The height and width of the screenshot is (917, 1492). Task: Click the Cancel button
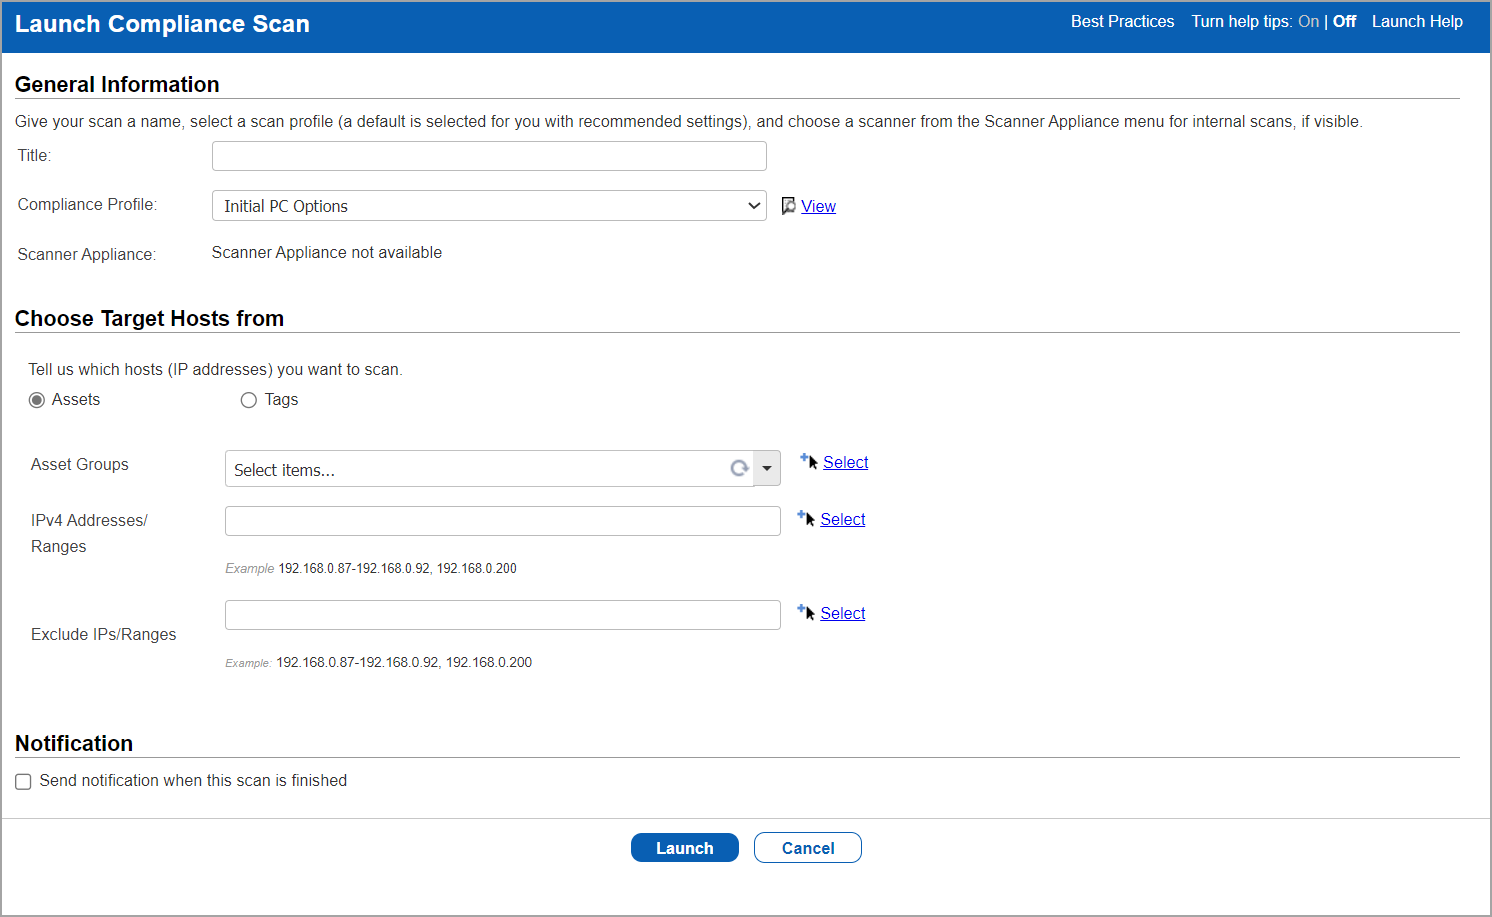(808, 847)
